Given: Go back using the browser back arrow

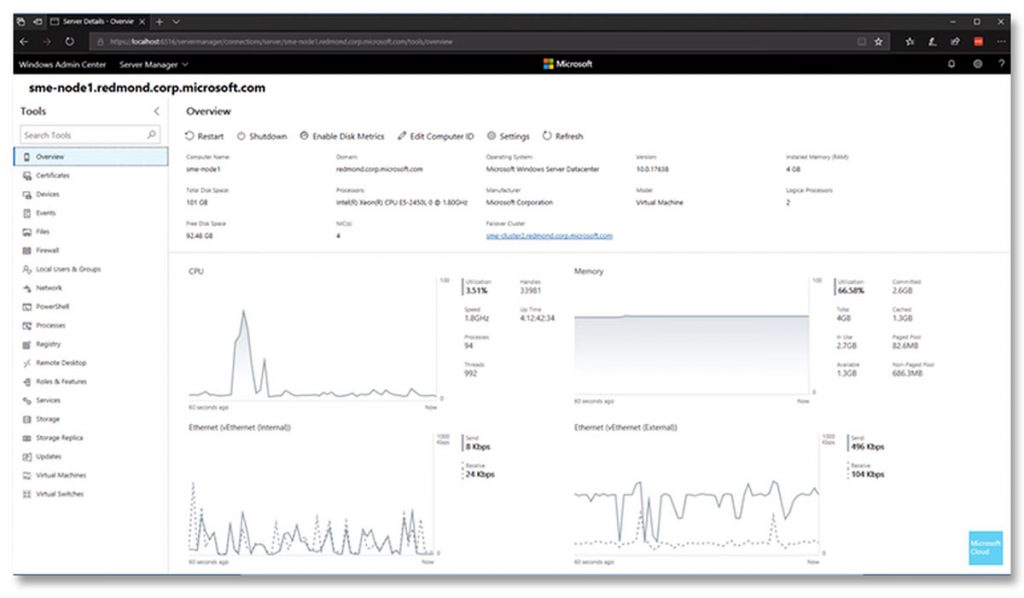Looking at the screenshot, I should pos(24,42).
